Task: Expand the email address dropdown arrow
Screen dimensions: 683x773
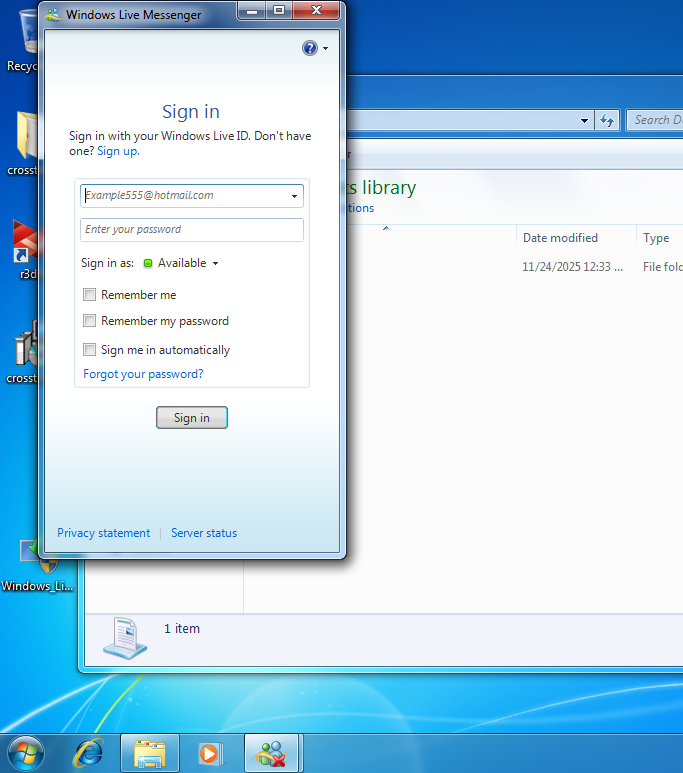Action: (295, 196)
